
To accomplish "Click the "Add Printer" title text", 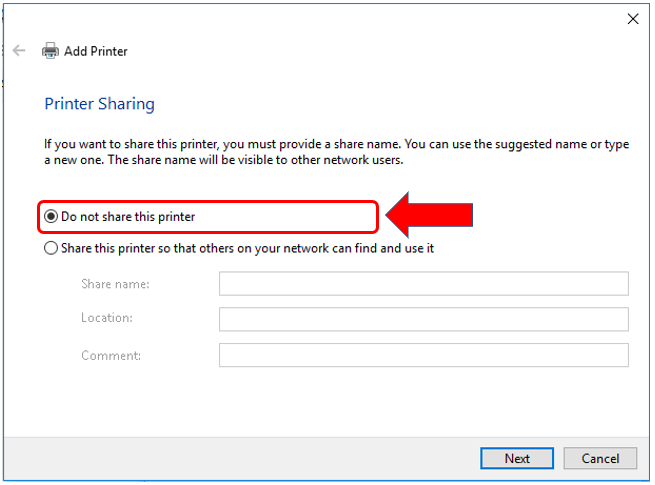I will click(96, 51).
